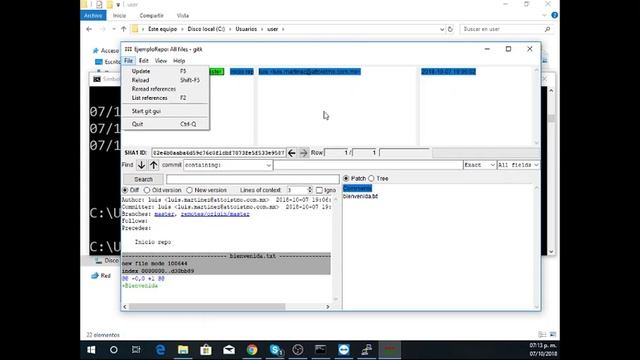Image resolution: width=640 pixels, height=360 pixels.
Task: Open OBS Studio taskbar icon
Action: pos(298,350)
